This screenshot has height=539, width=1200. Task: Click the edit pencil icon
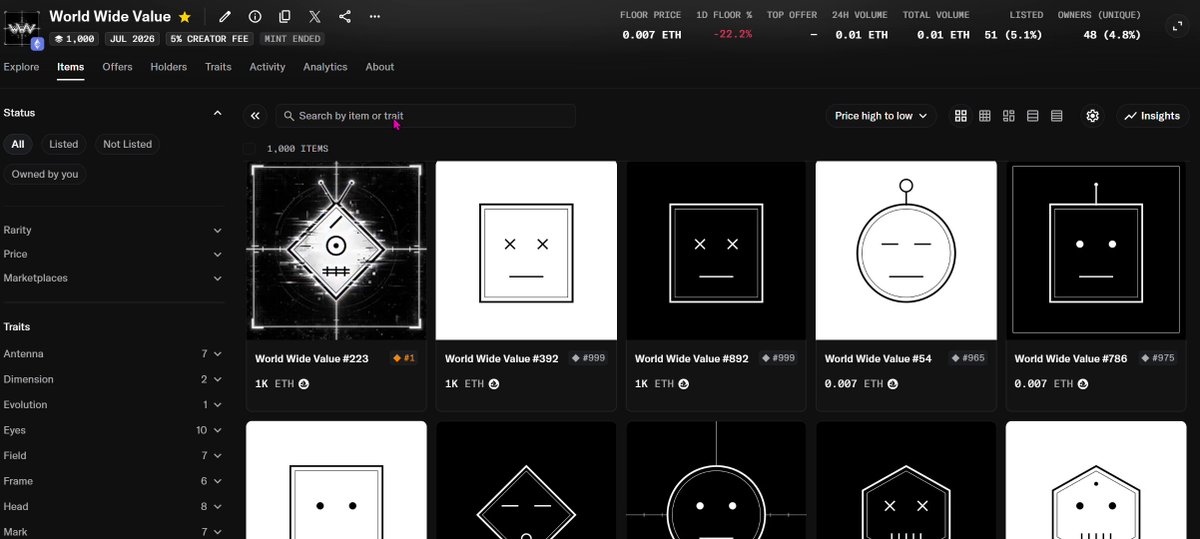[225, 17]
